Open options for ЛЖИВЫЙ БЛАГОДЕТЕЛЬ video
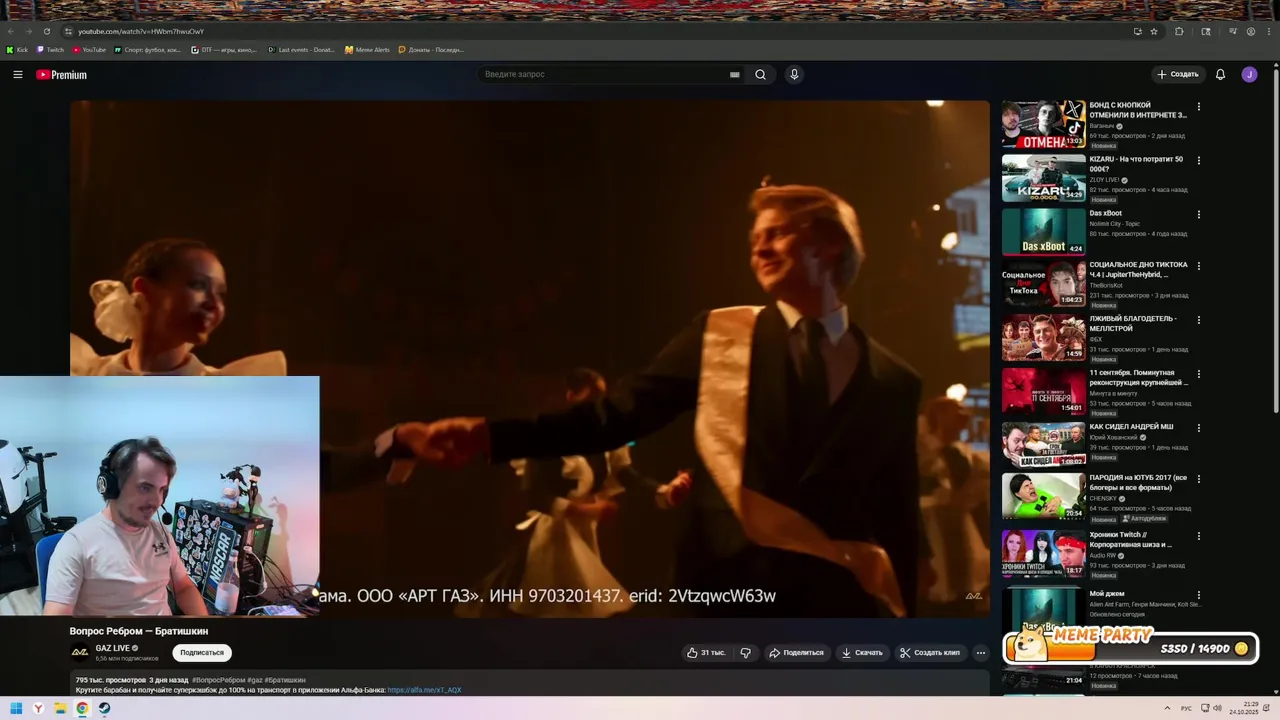 [x=1198, y=320]
